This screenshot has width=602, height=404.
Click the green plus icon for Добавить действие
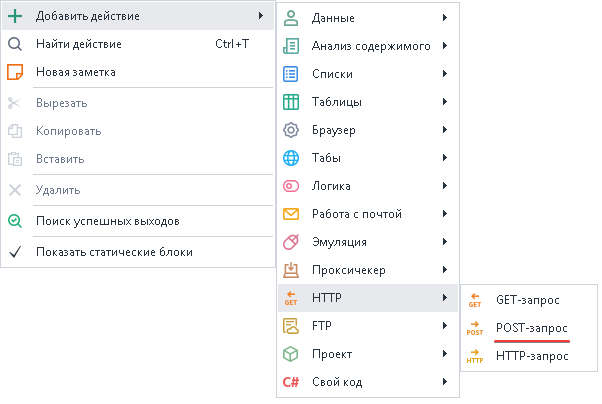pyautogui.click(x=15, y=16)
